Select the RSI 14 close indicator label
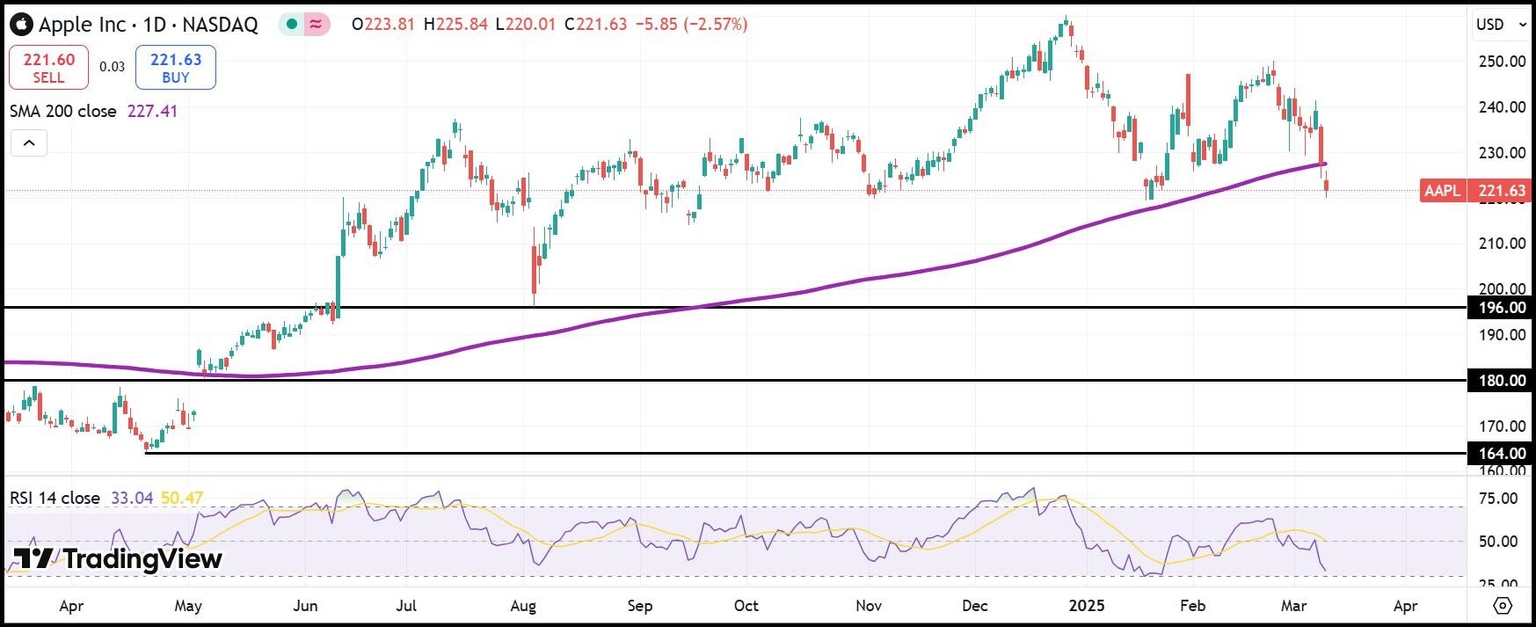This screenshot has height=627, width=1536. tap(55, 498)
